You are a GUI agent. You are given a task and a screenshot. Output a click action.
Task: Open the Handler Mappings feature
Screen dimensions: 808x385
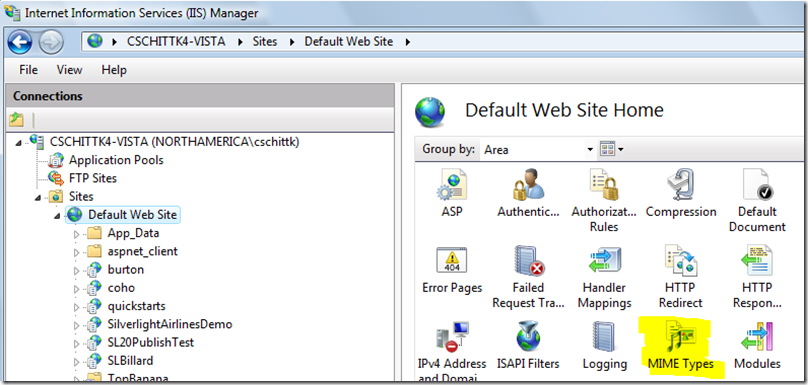604,277
